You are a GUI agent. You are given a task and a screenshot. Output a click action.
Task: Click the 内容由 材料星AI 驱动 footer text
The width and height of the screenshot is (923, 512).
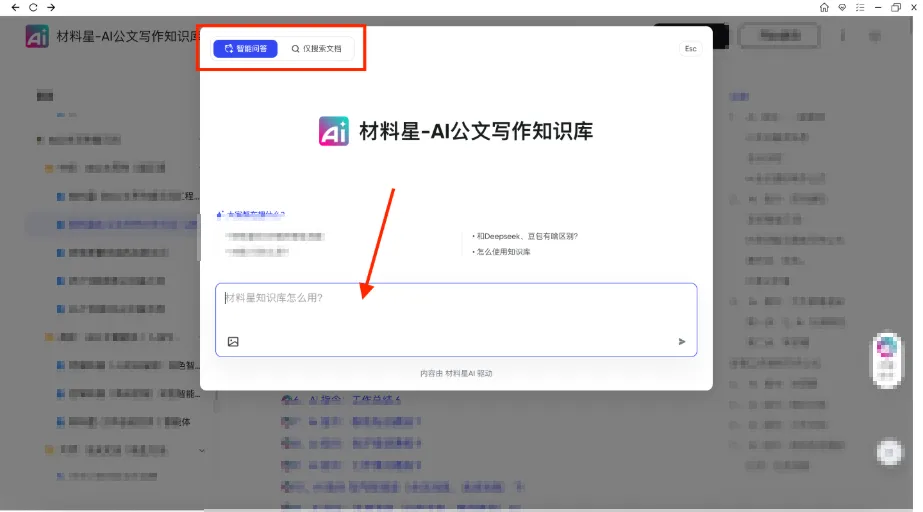(x=456, y=373)
